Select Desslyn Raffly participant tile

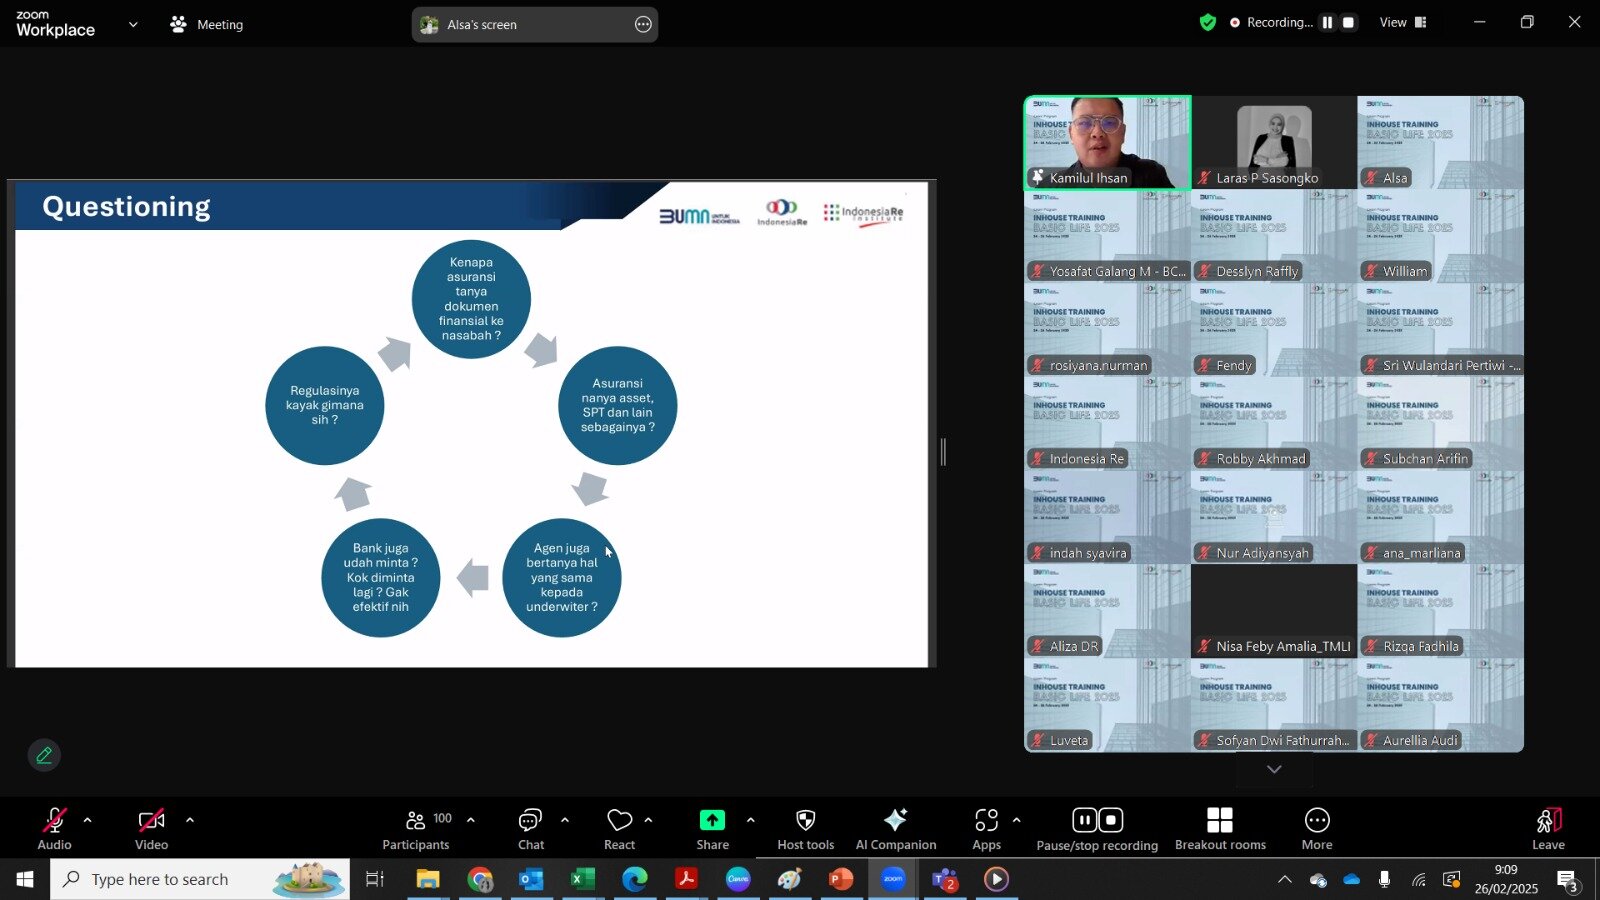(1274, 236)
